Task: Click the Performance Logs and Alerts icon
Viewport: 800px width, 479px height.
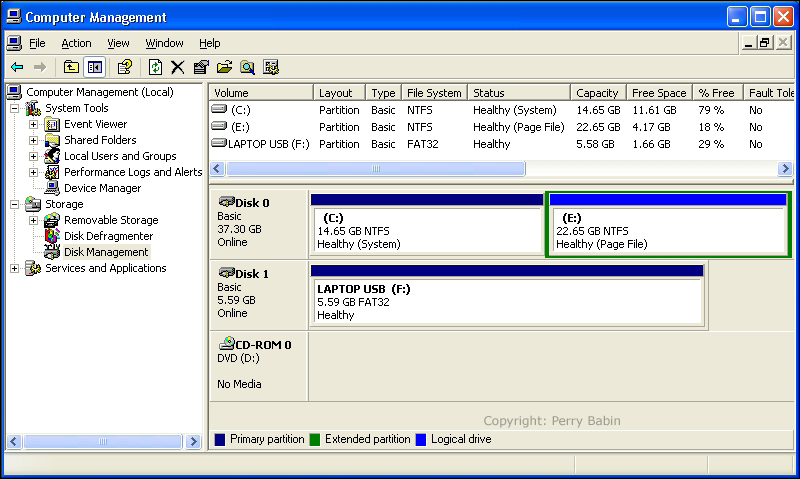Action: click(52, 172)
